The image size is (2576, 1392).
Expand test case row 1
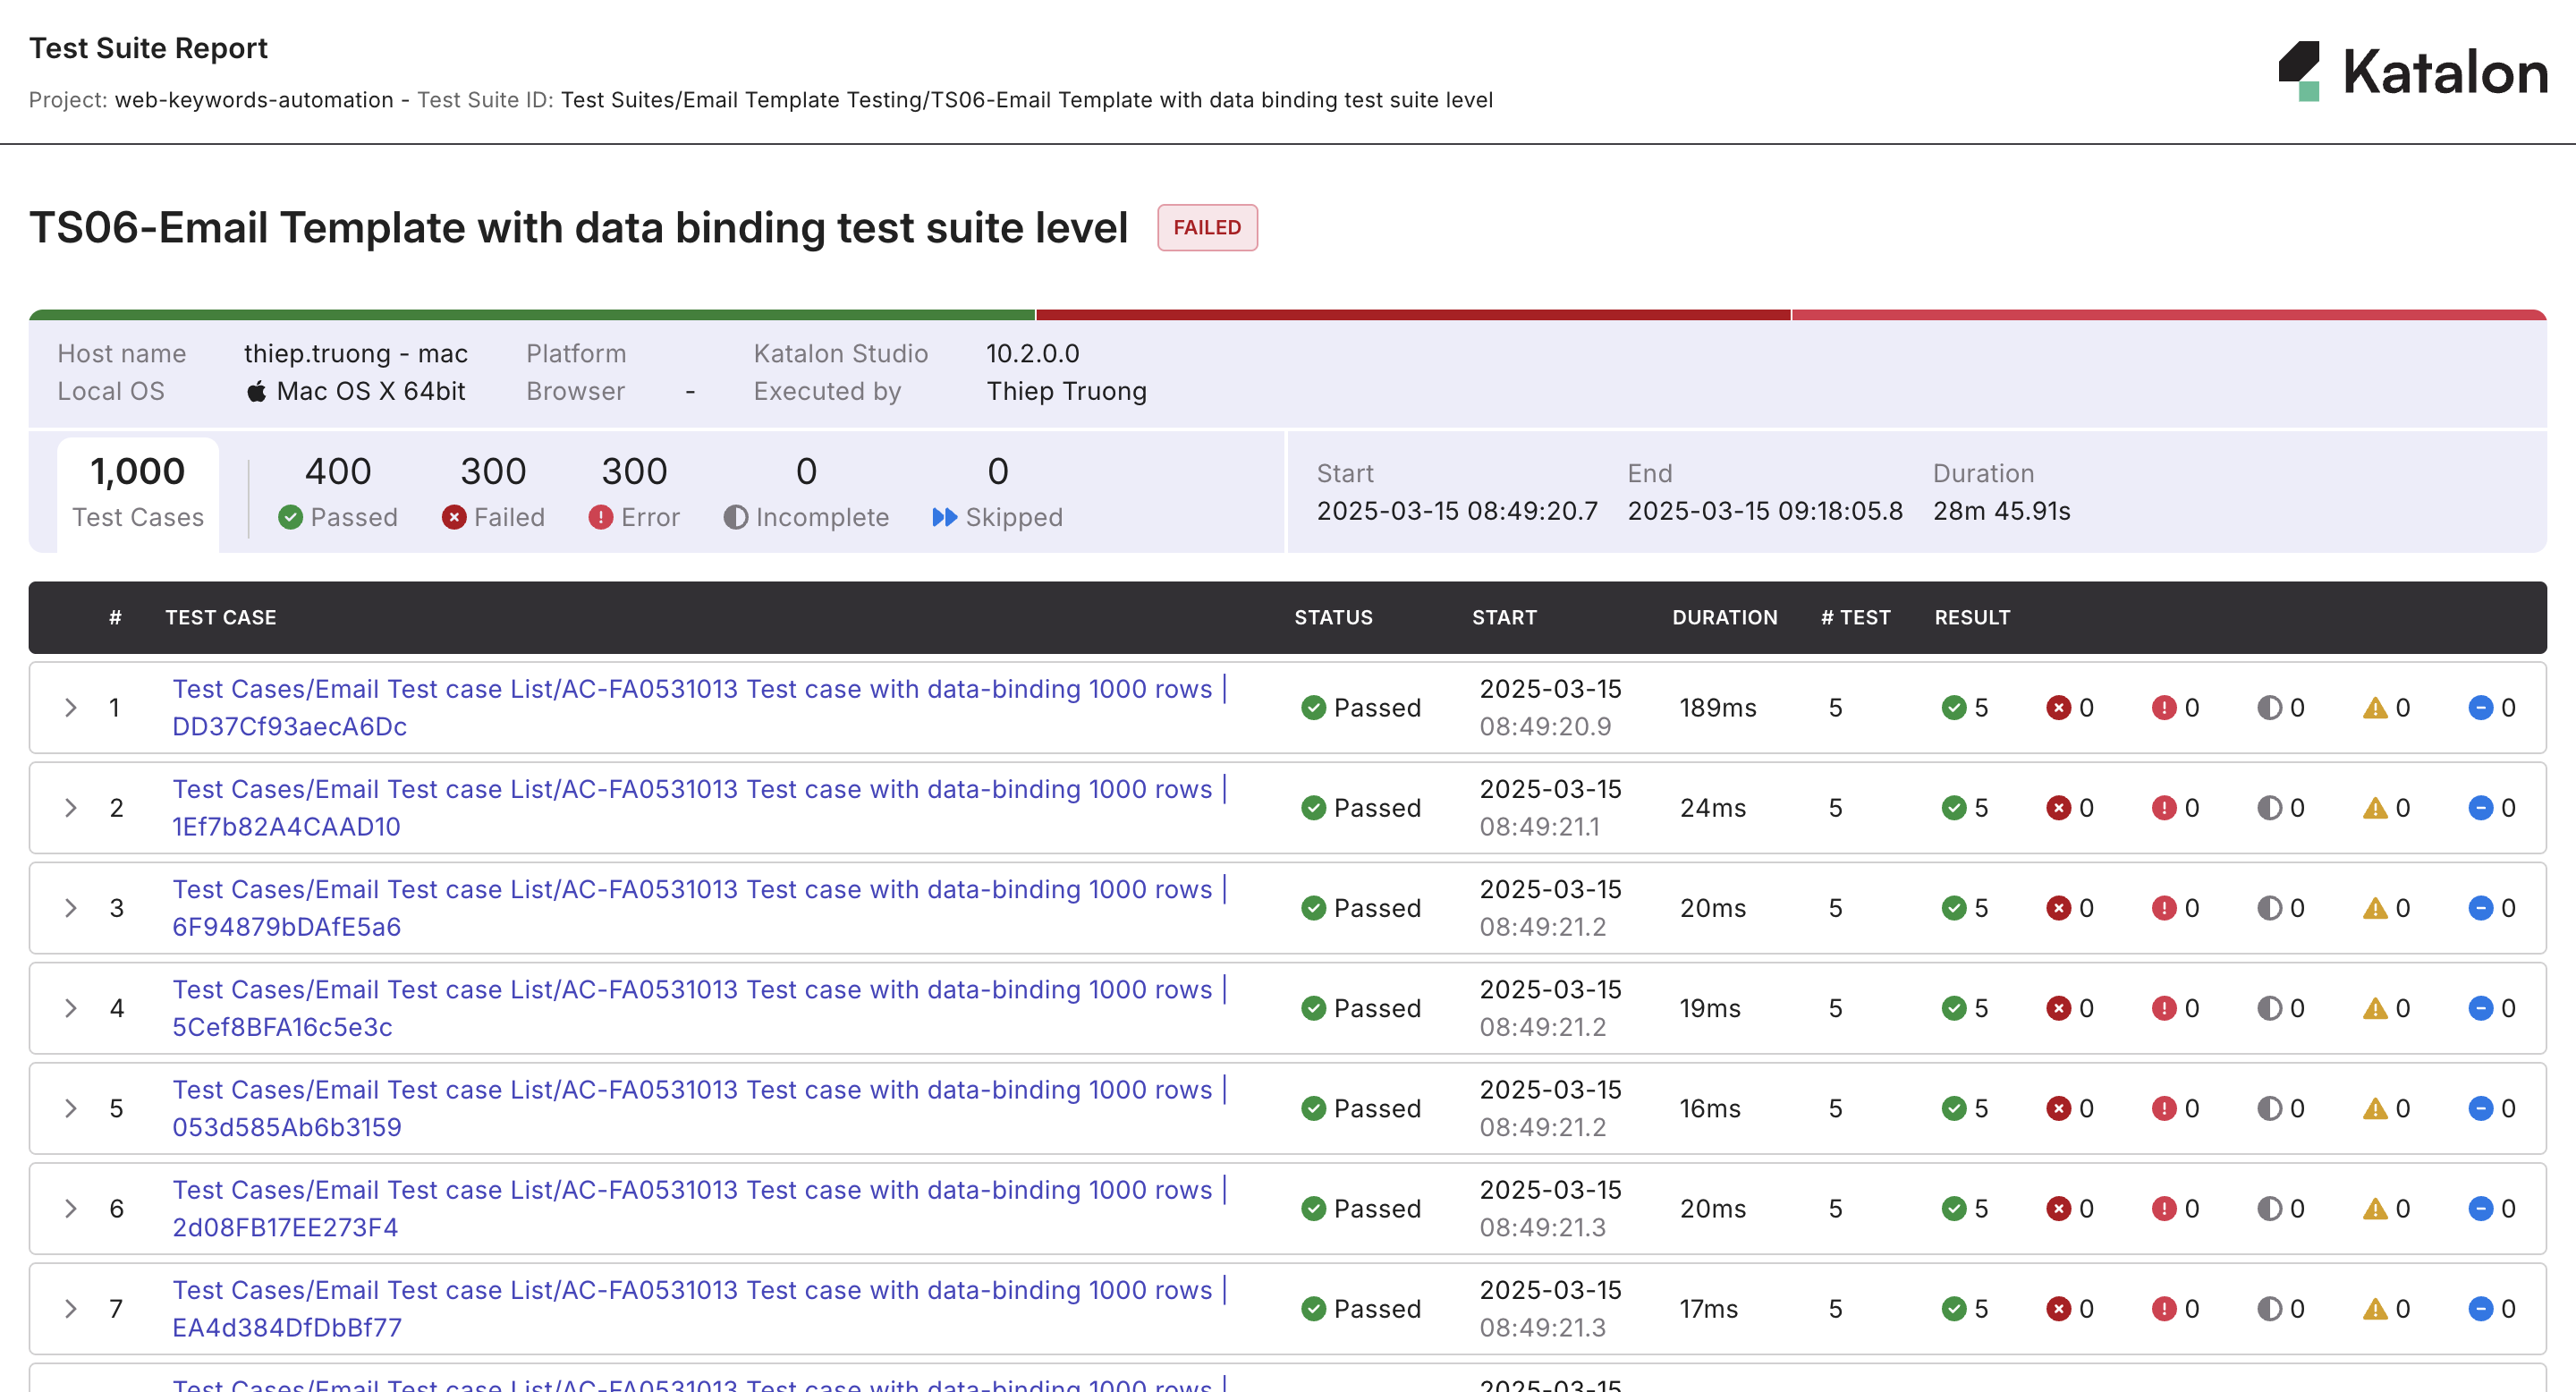(x=70, y=708)
